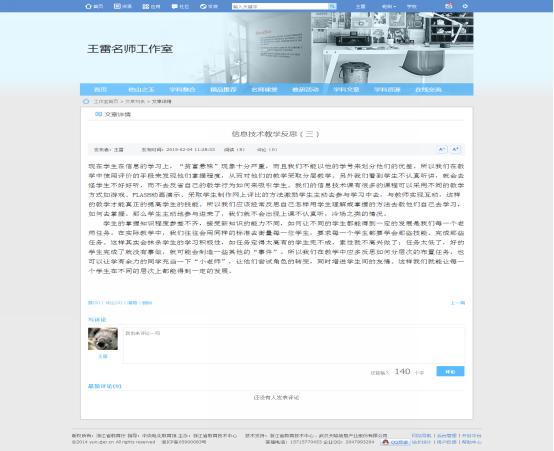Click the 王雷名师工作室 banner title
Screen dimensions: 554x451
click(130, 49)
